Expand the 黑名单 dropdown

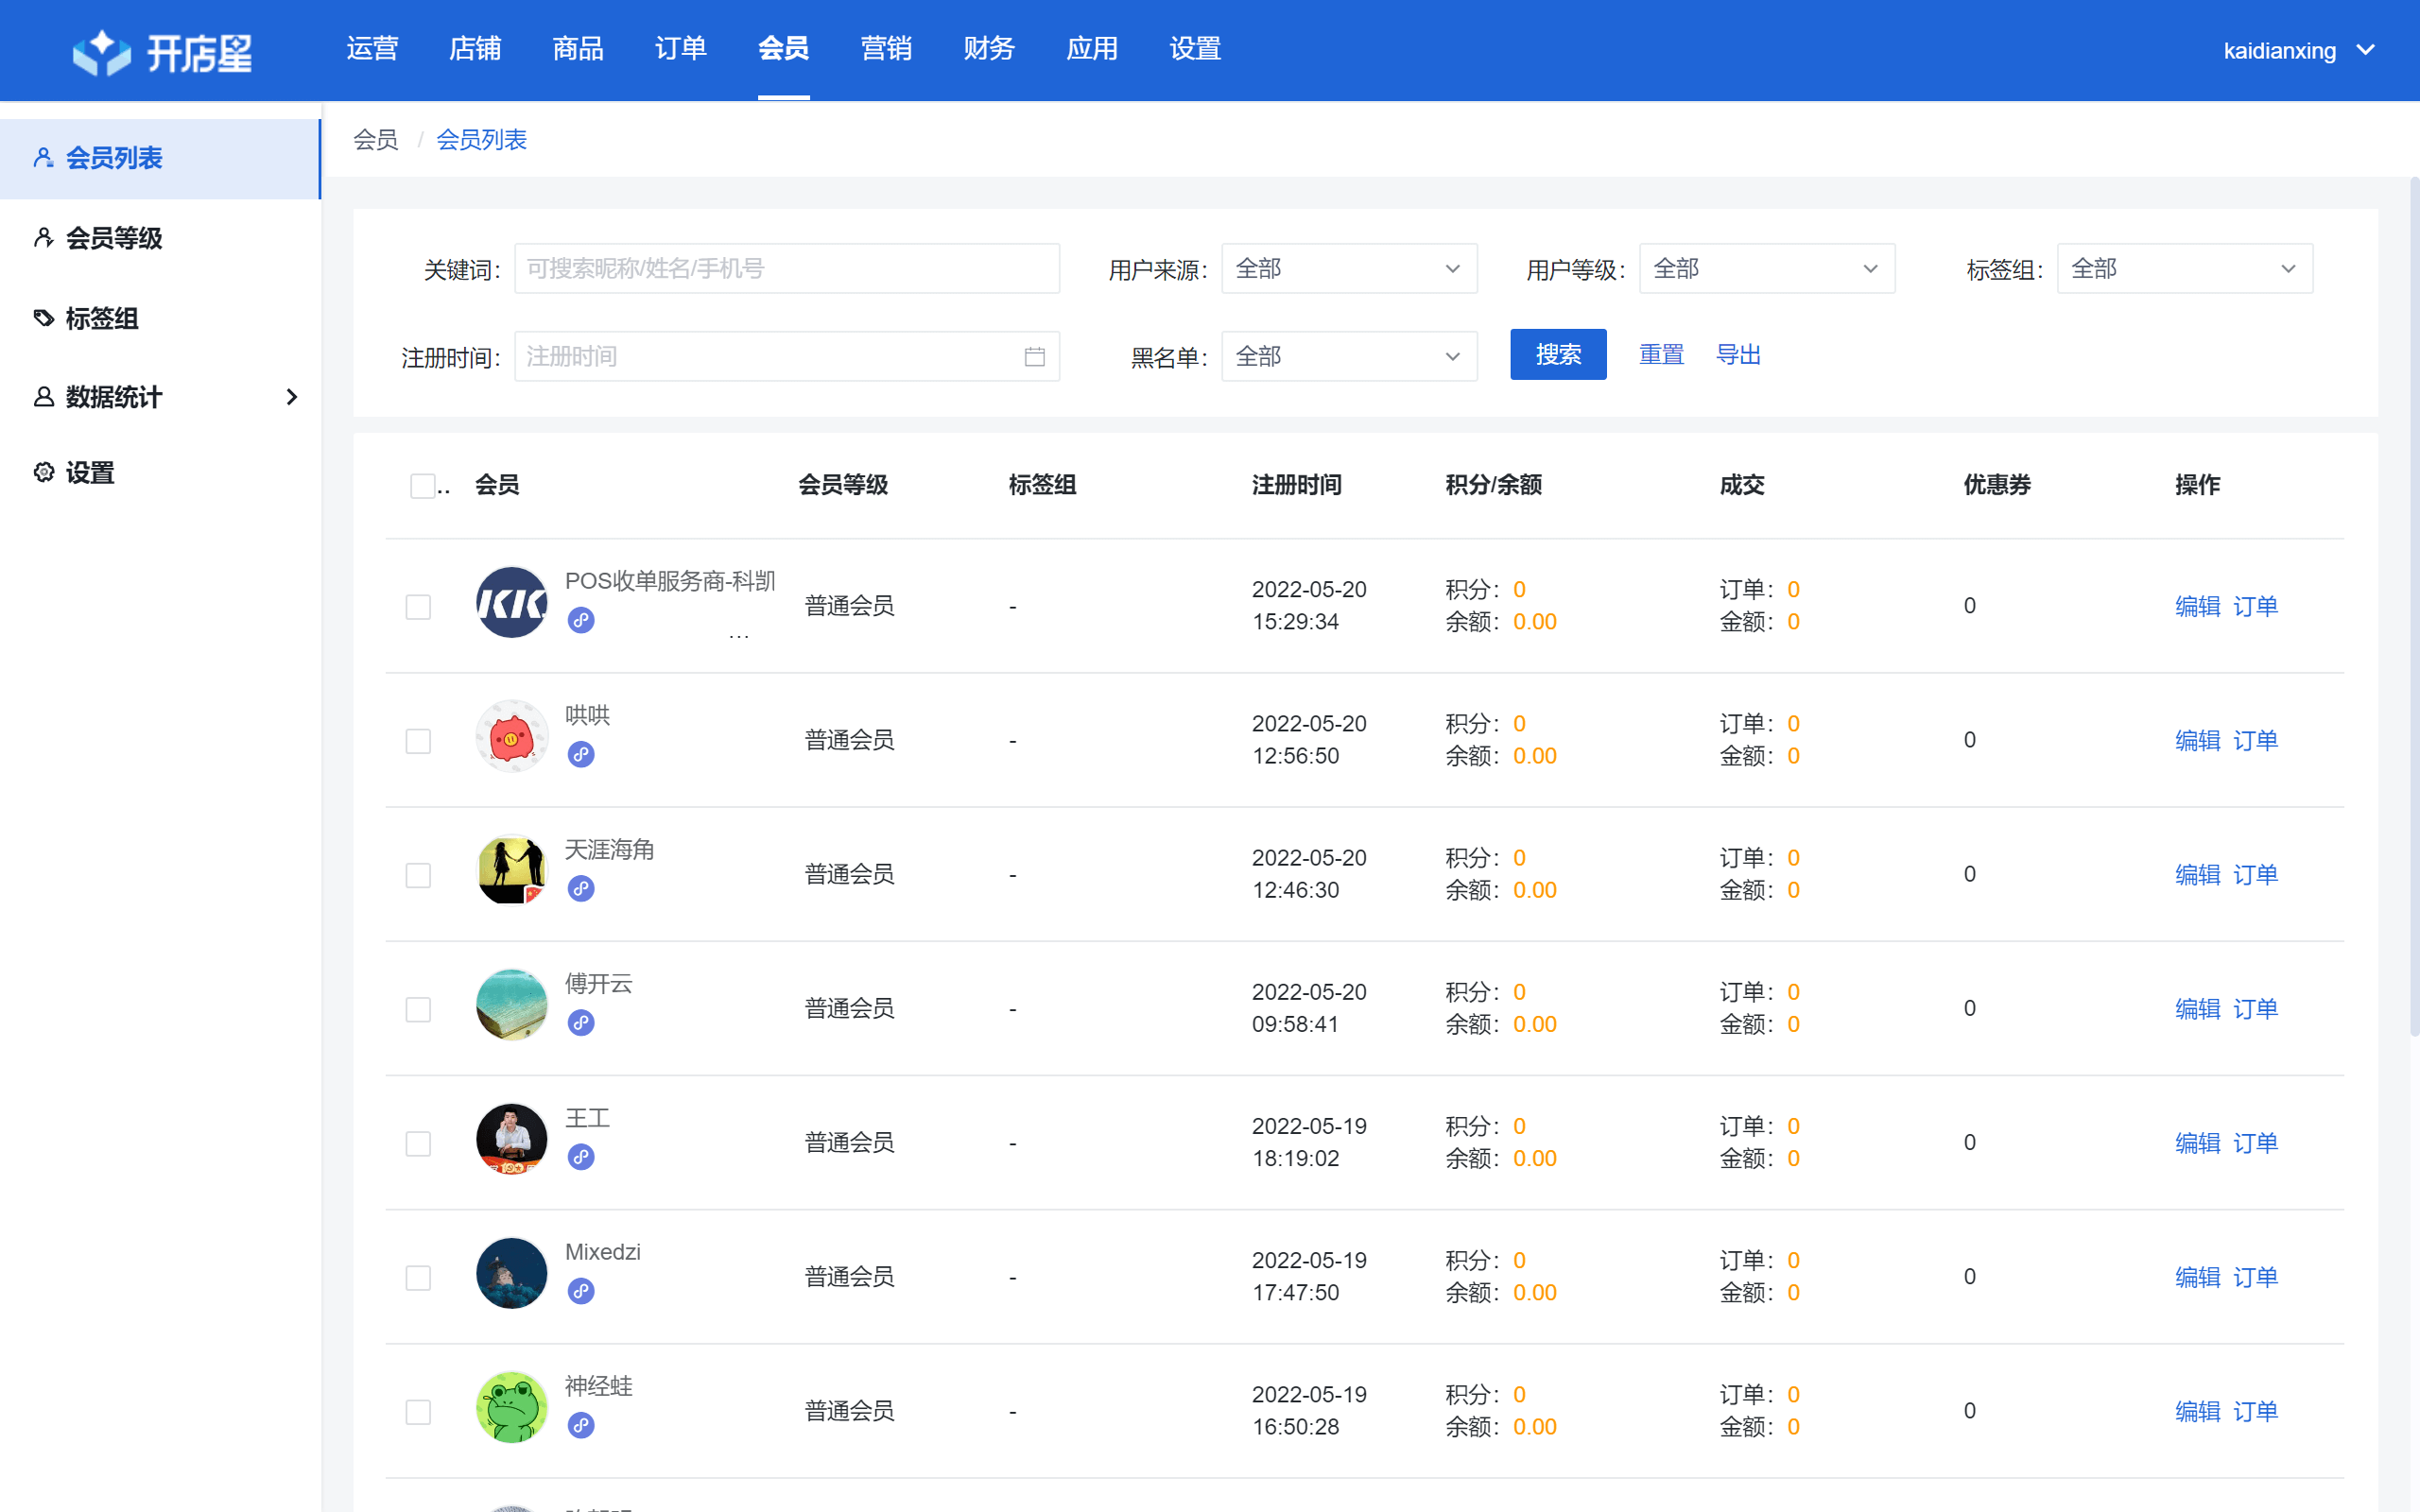[x=1348, y=357]
